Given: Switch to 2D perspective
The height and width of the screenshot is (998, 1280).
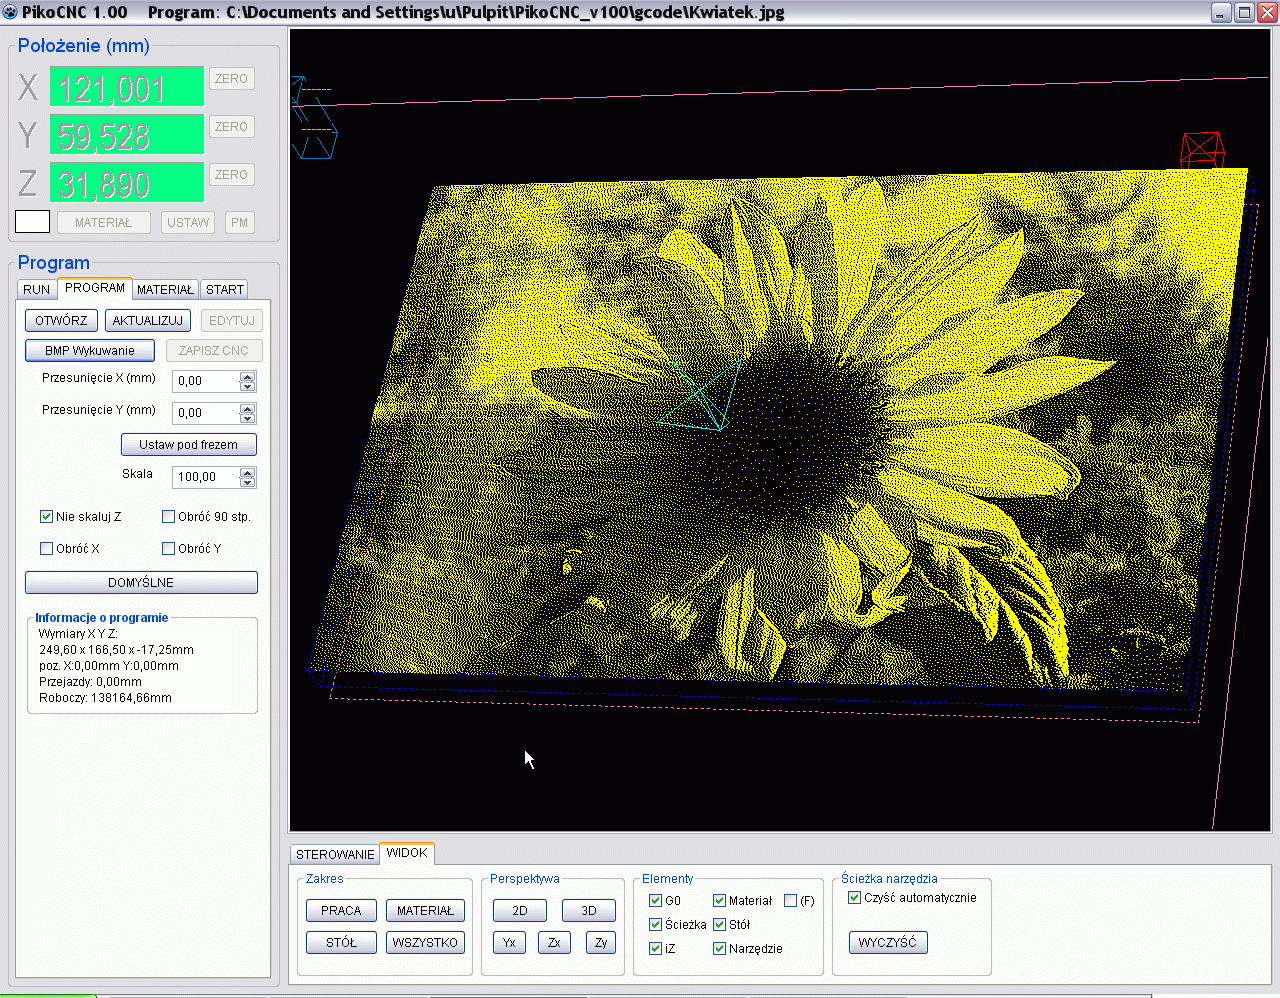Looking at the screenshot, I should coord(520,911).
